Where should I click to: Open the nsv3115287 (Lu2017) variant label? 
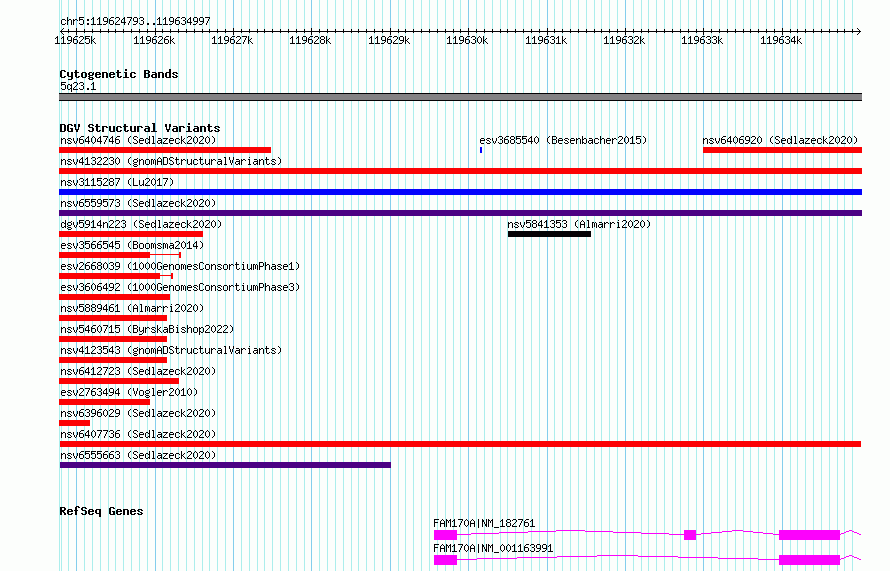[117, 182]
